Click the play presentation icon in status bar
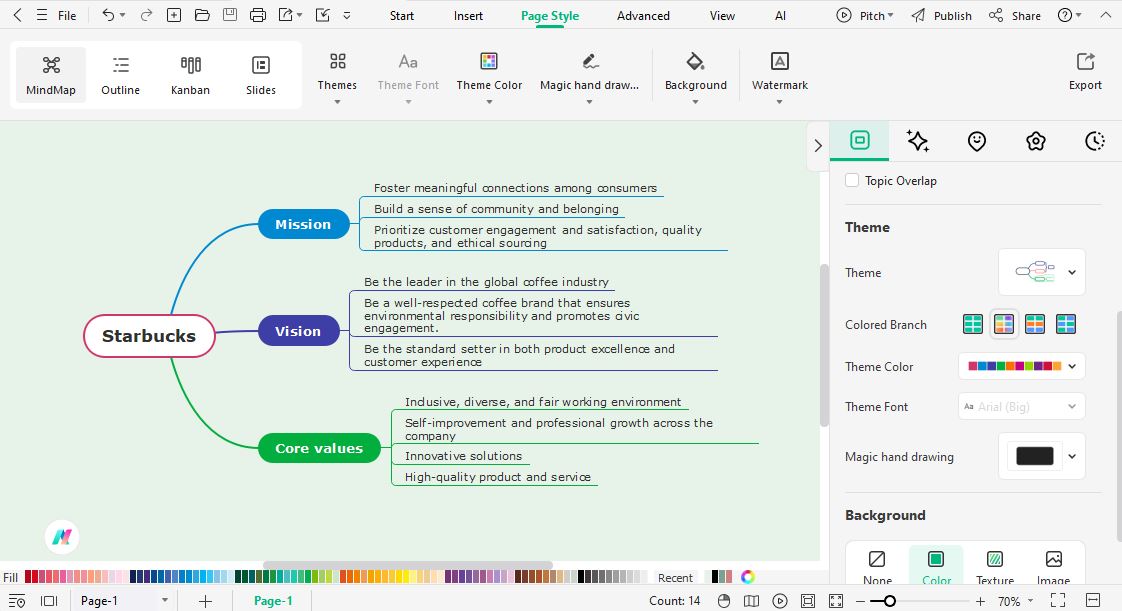Viewport: 1122px width, 611px height. (780, 601)
